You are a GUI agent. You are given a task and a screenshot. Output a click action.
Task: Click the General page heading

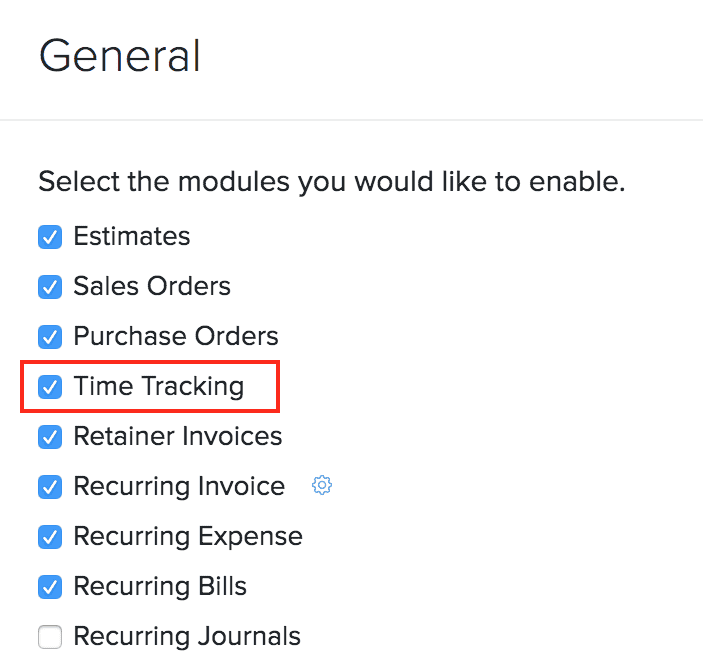coord(120,56)
